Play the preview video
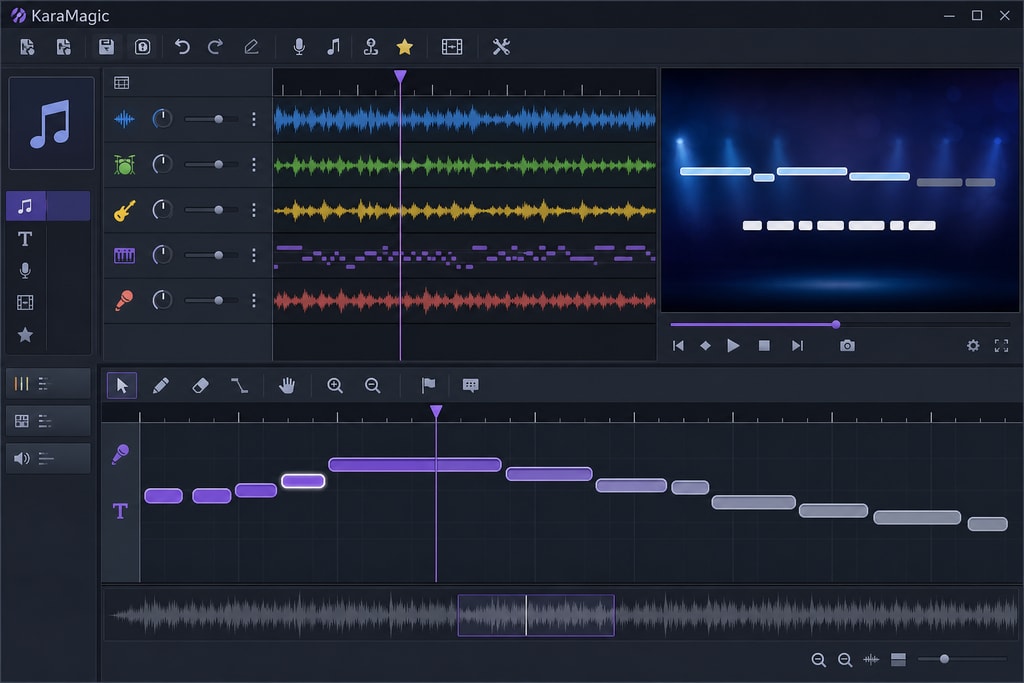The width and height of the screenshot is (1024, 683). click(733, 345)
